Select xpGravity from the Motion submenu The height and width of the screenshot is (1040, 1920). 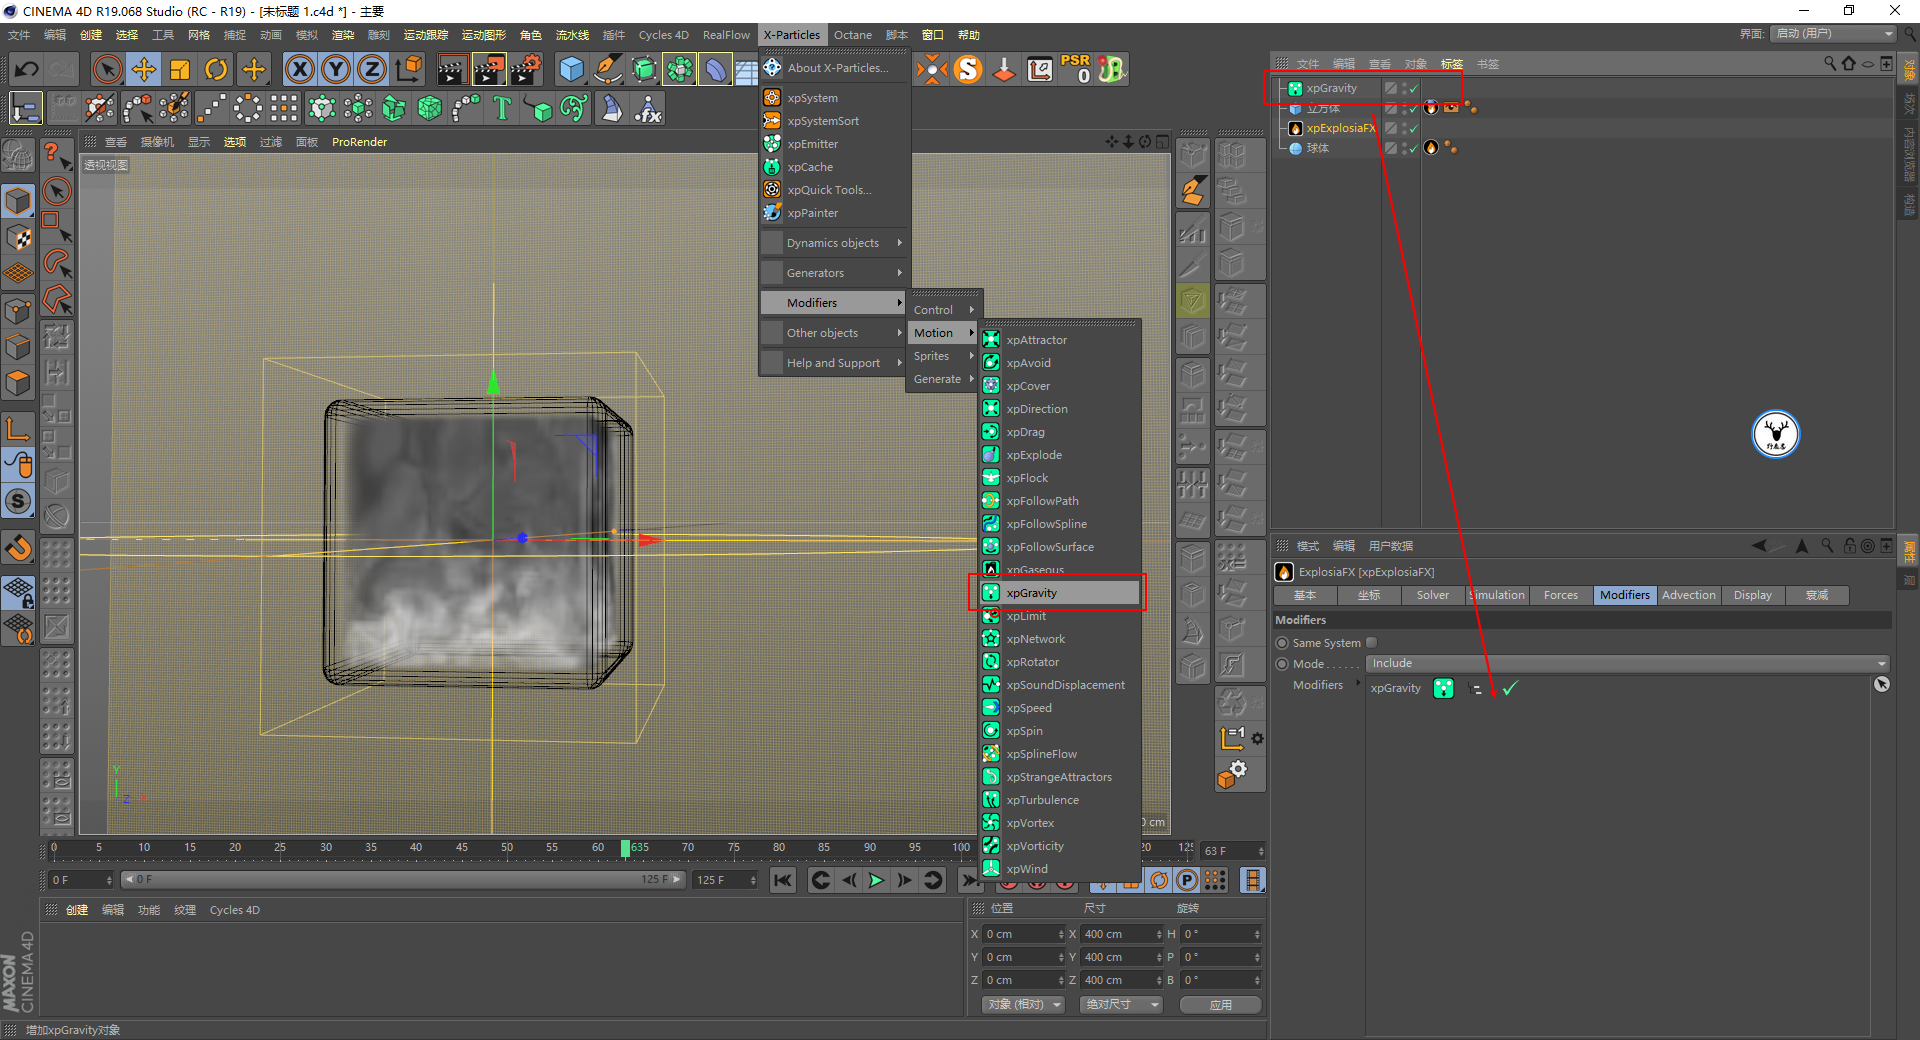click(1059, 593)
